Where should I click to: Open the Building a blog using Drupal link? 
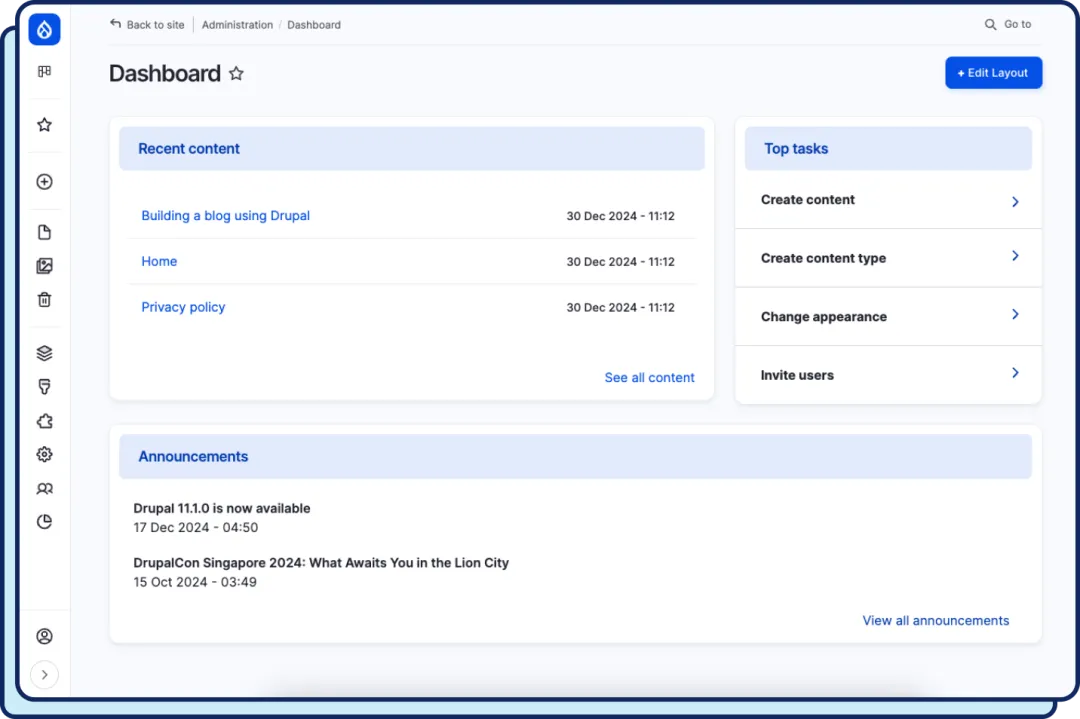pos(225,215)
